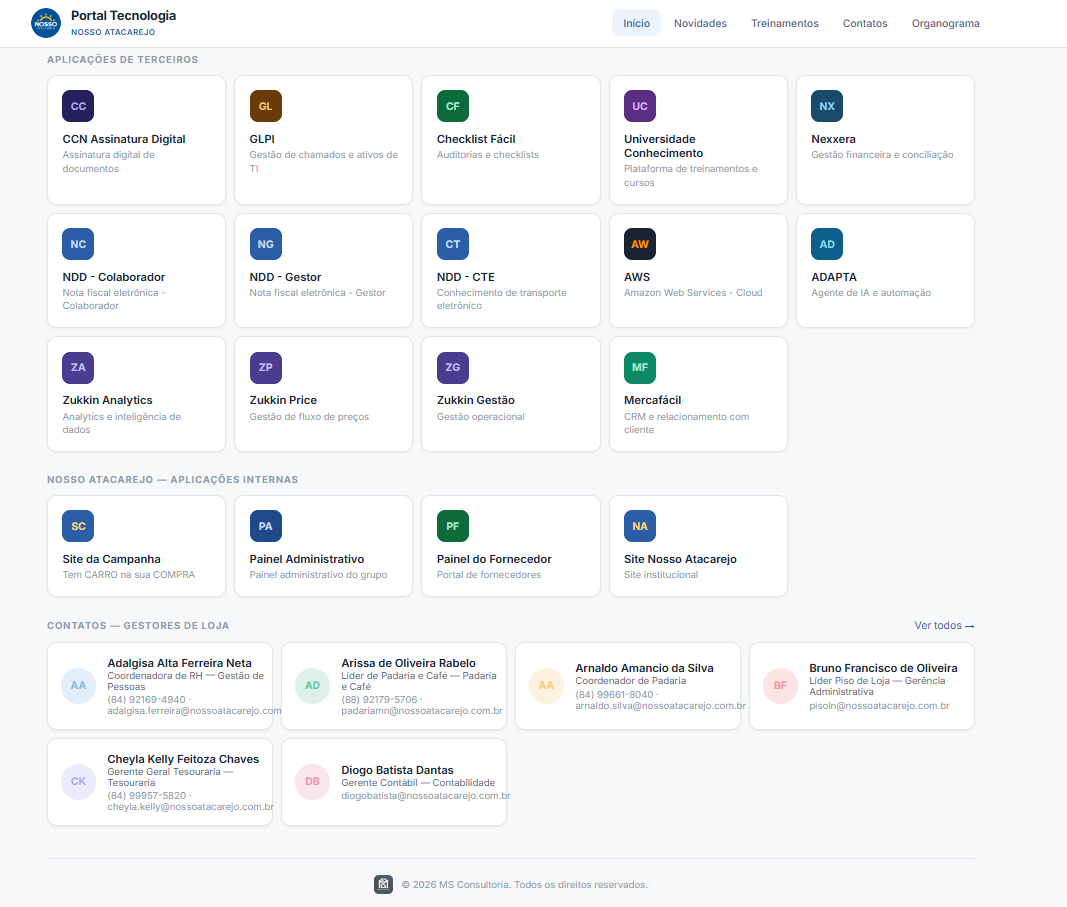Click email adalgisa.ferreira@nossoatacarejo.com
The height and width of the screenshot is (907, 1067).
pos(194,710)
